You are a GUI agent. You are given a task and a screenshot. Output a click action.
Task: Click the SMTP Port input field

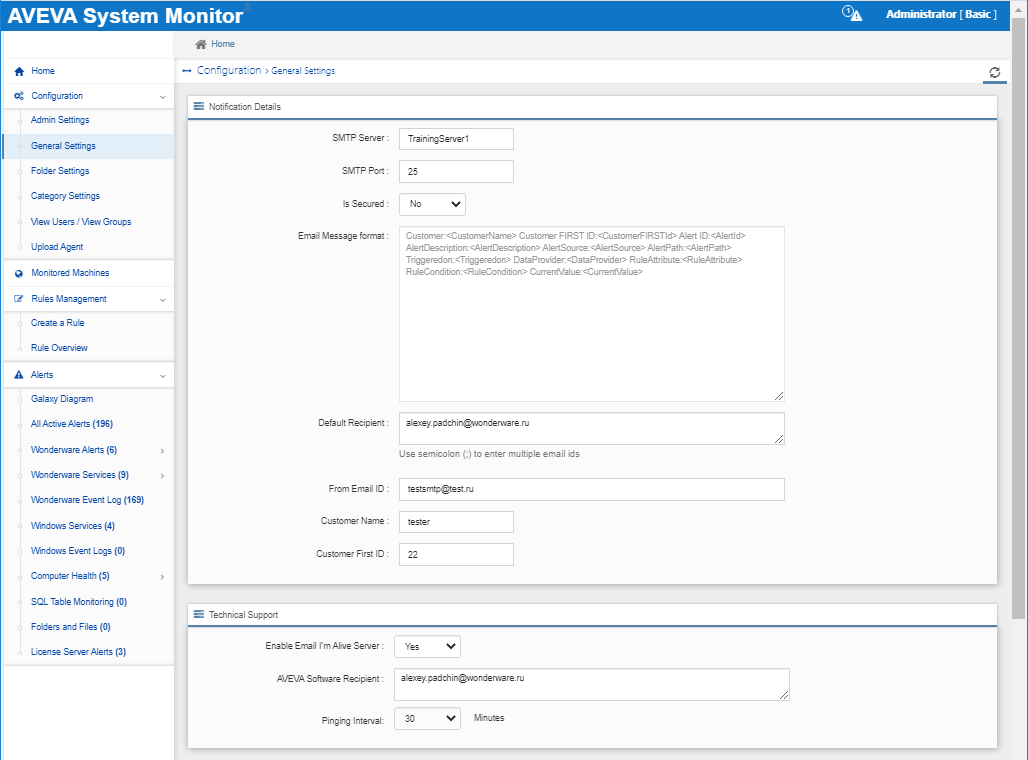(456, 172)
